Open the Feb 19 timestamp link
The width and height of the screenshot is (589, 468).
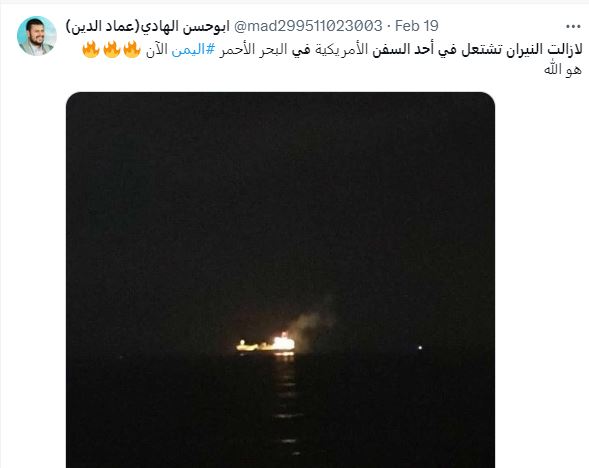pyautogui.click(x=417, y=26)
